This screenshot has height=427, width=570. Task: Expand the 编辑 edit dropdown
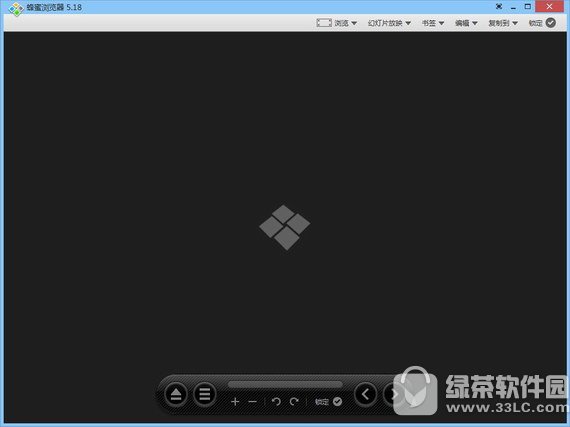[x=466, y=23]
